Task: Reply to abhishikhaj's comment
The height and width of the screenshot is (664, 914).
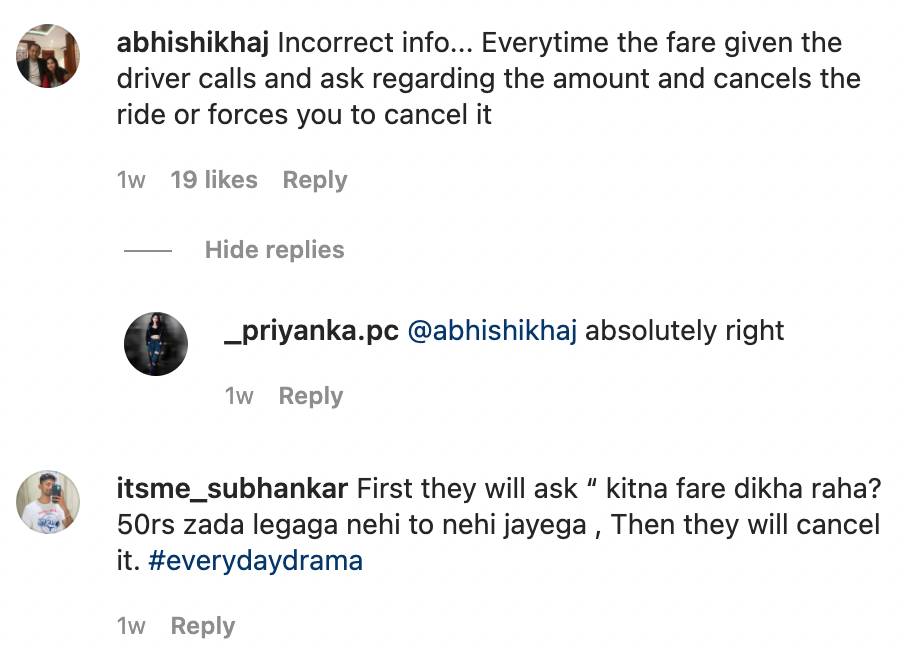Action: tap(315, 180)
